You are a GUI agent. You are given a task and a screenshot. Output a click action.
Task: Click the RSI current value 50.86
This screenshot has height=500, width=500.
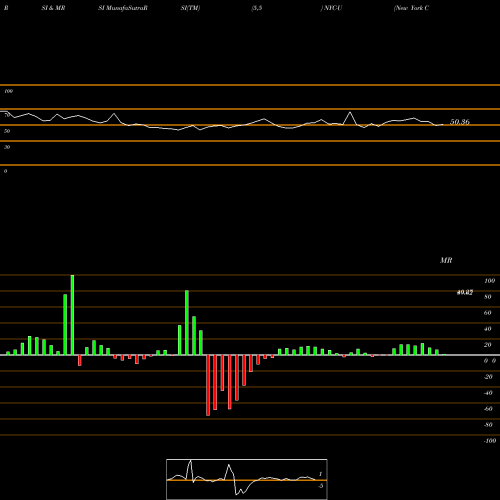tap(460, 122)
